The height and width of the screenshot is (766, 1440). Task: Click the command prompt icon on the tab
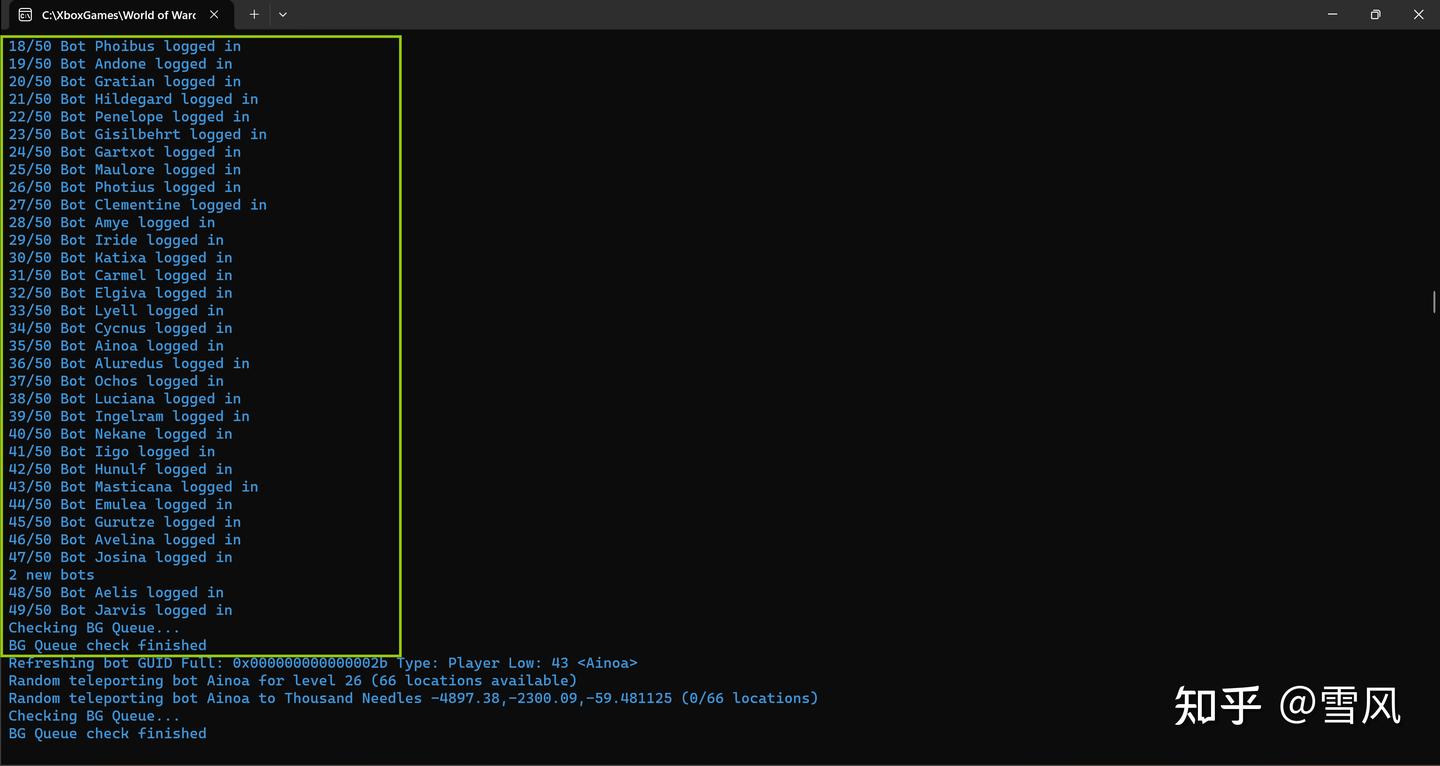[25, 15]
